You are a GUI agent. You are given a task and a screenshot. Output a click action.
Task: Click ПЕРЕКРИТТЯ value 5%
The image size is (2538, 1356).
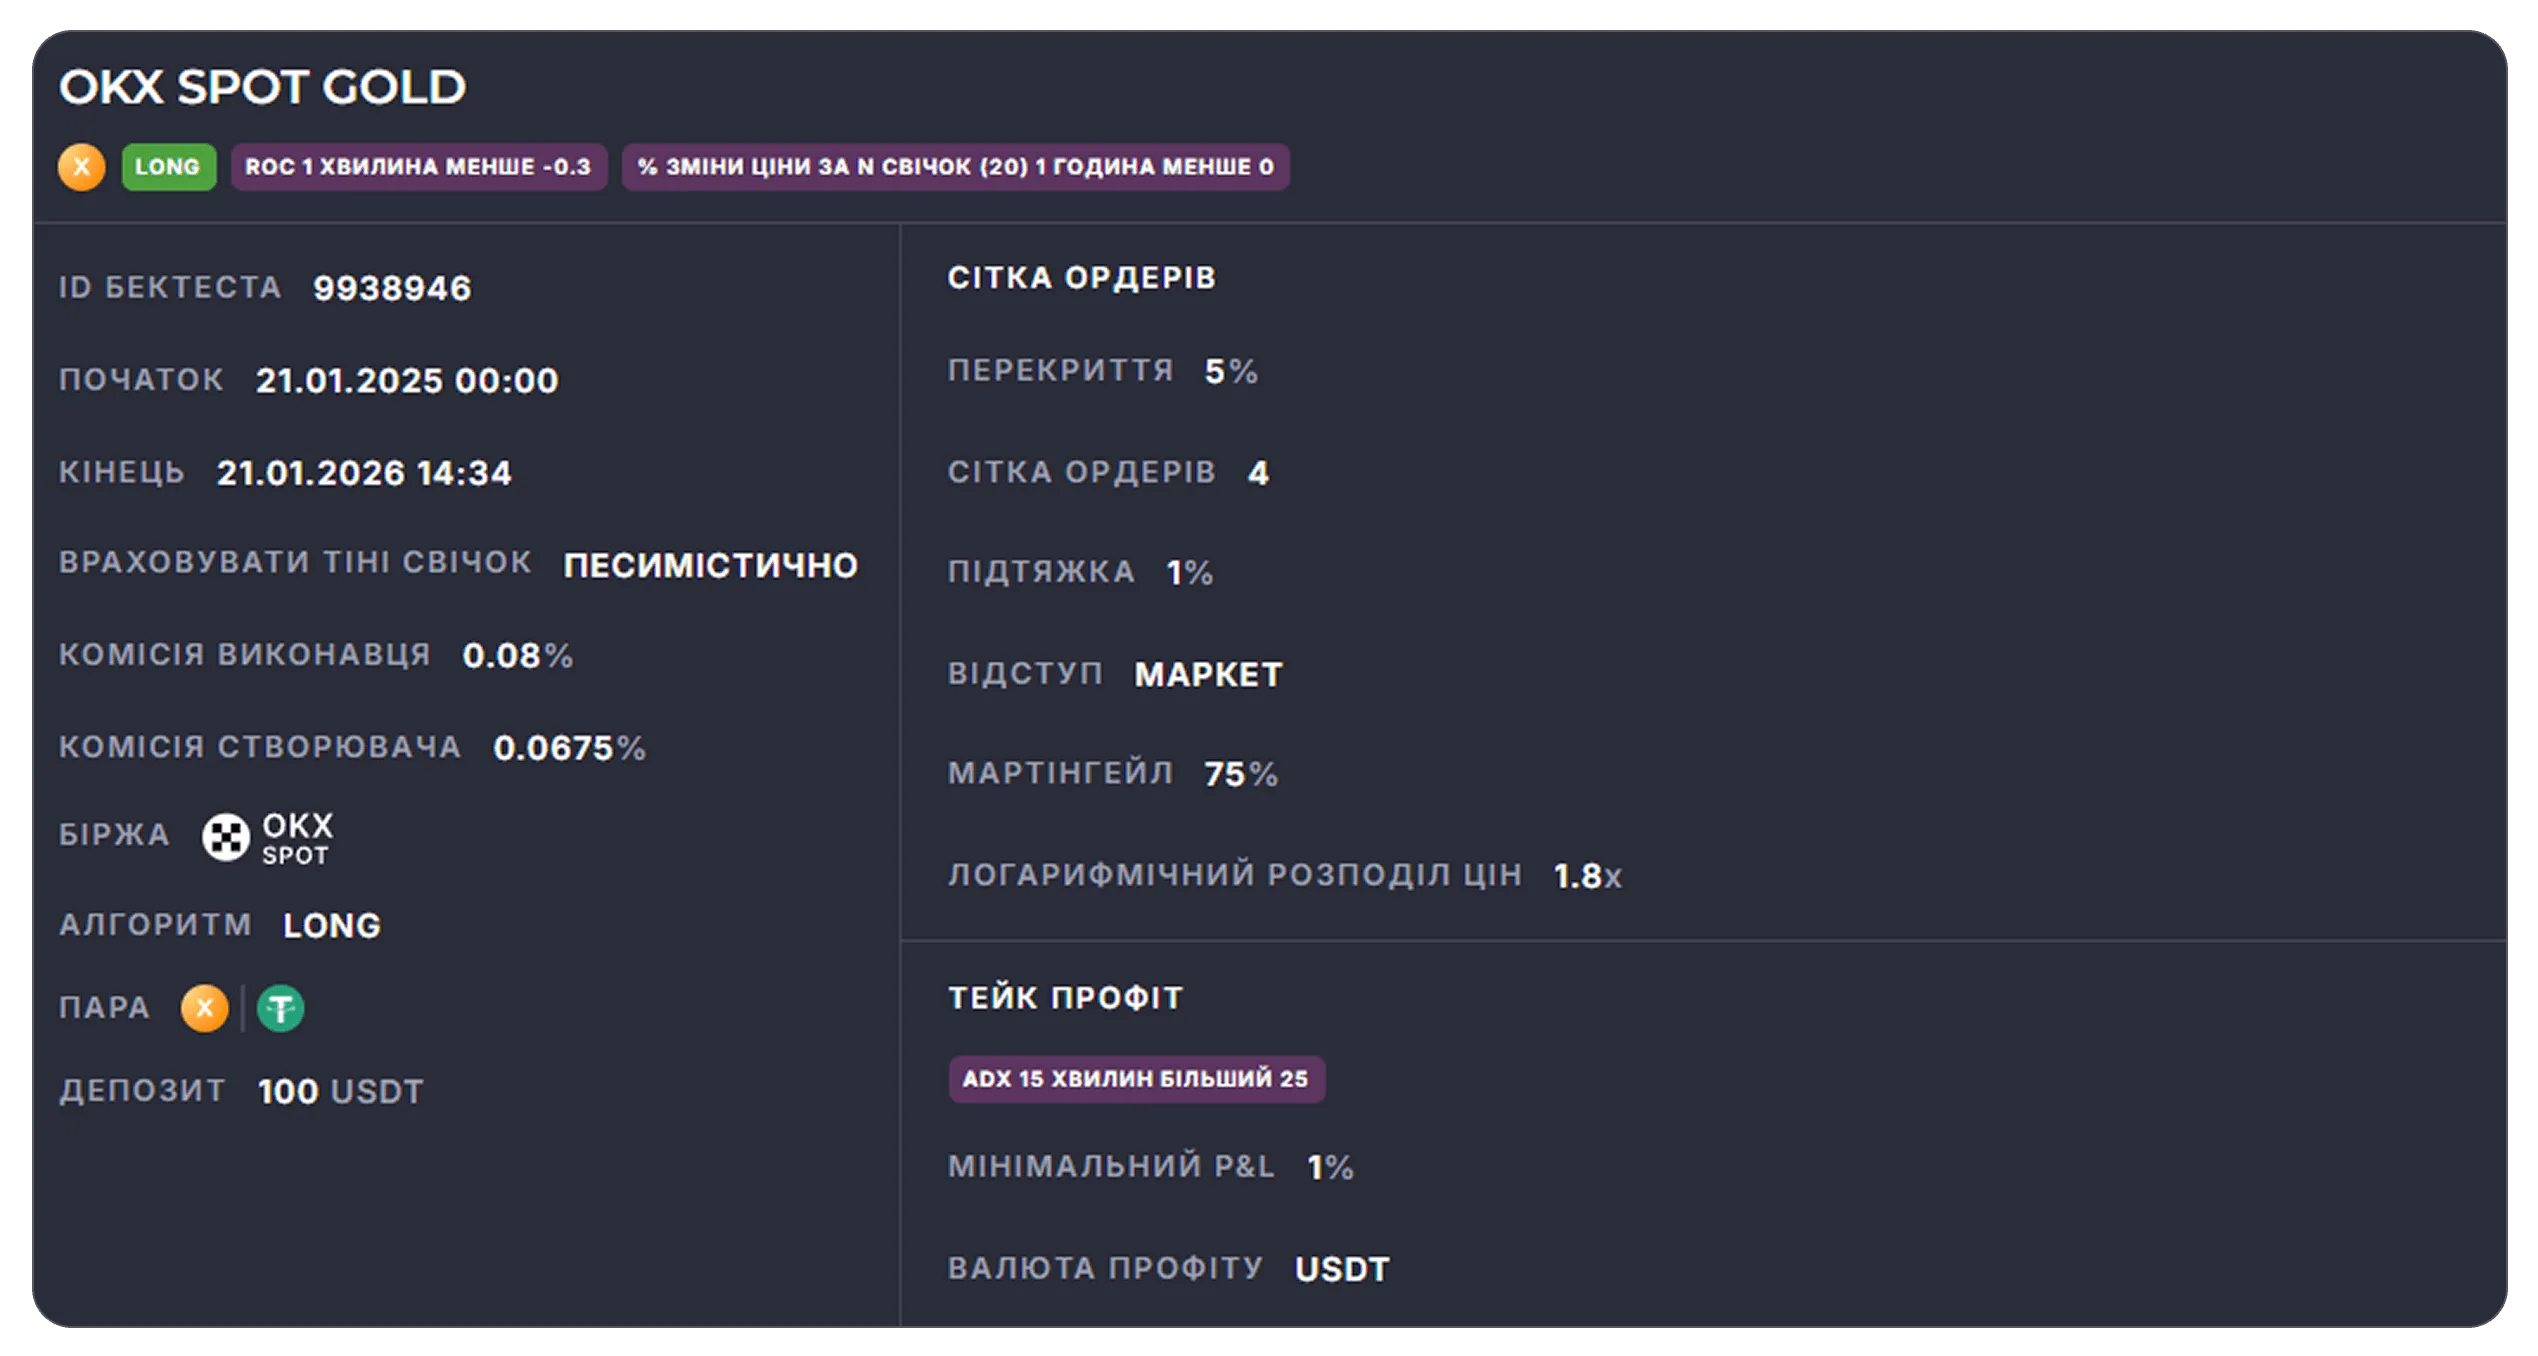[1232, 371]
